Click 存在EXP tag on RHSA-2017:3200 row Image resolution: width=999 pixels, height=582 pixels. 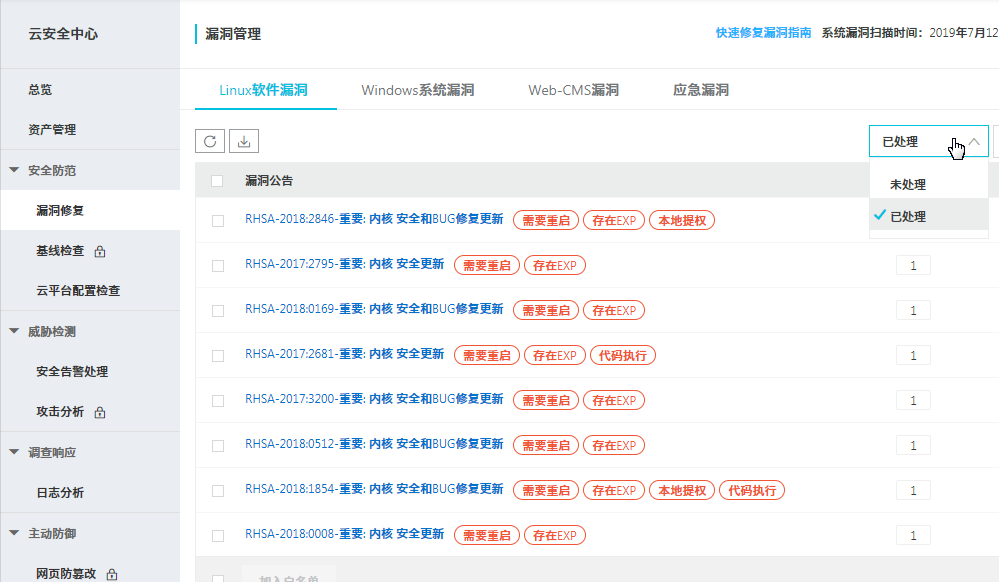coord(614,400)
